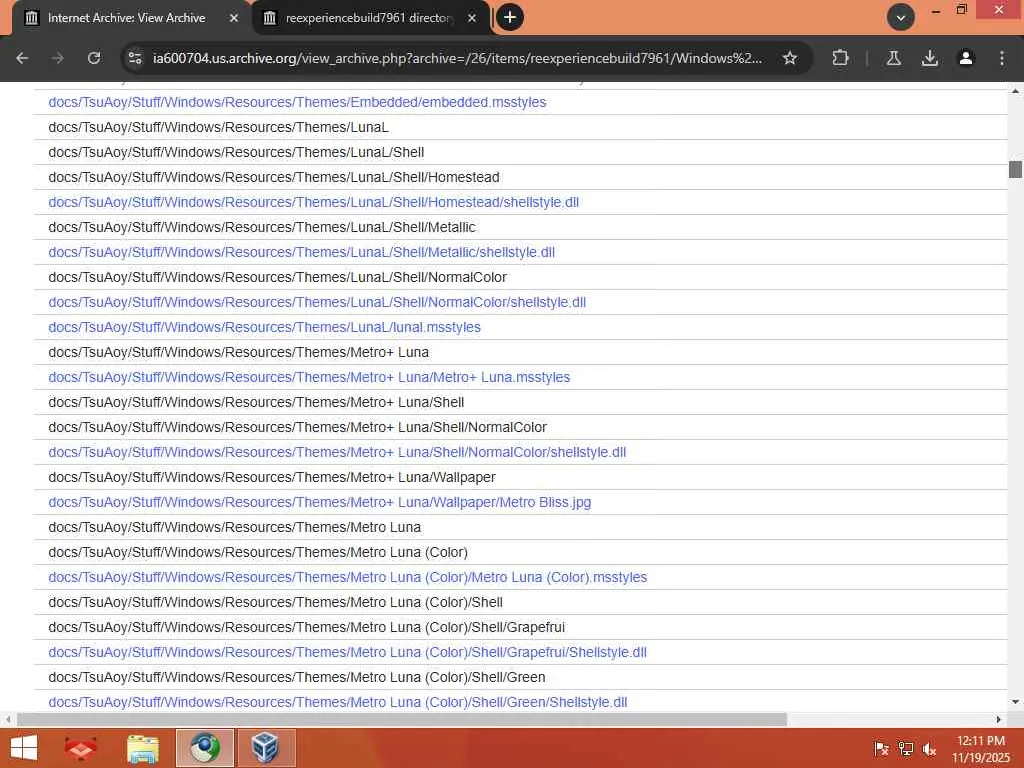The width and height of the screenshot is (1024, 768).
Task: Open lunal.msstyles file link
Action: 264,327
